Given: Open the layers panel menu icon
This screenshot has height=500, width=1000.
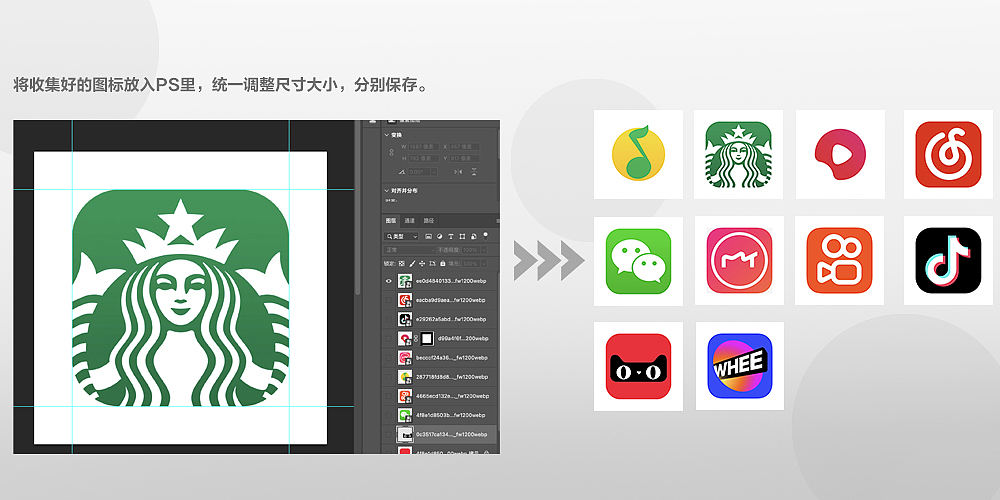Looking at the screenshot, I should [x=497, y=221].
